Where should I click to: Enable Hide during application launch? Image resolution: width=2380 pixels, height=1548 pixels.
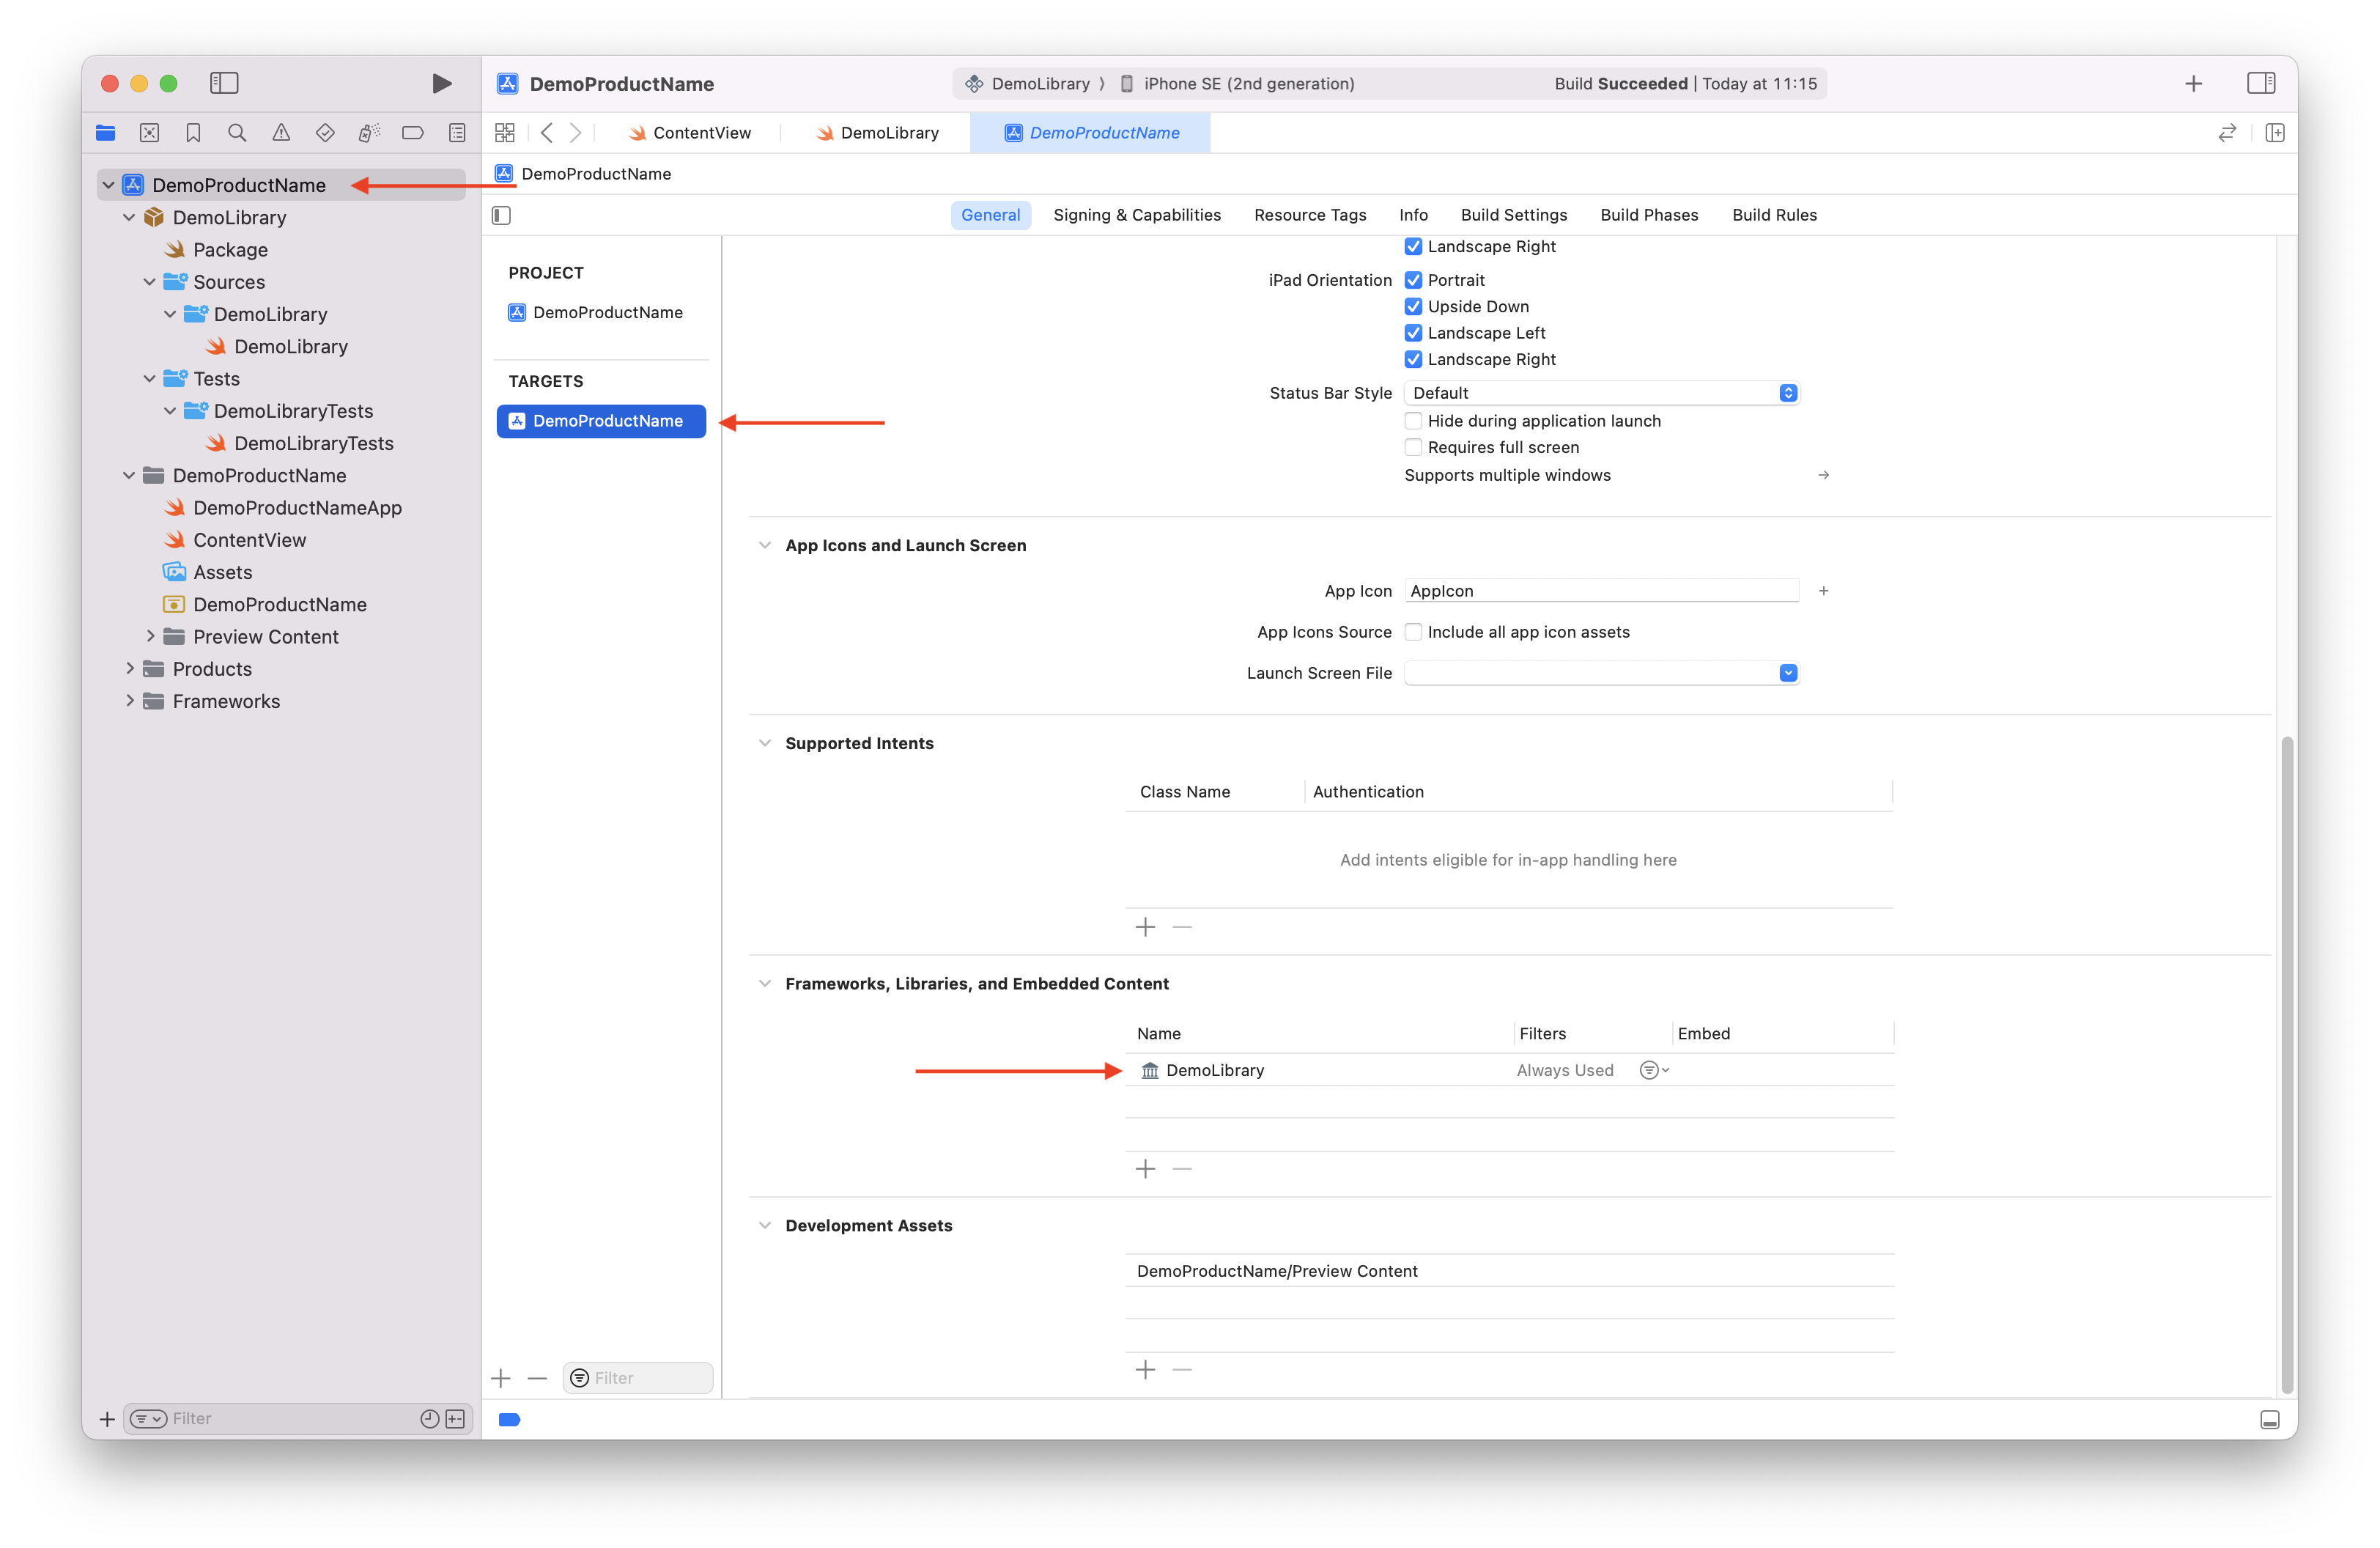click(1413, 421)
